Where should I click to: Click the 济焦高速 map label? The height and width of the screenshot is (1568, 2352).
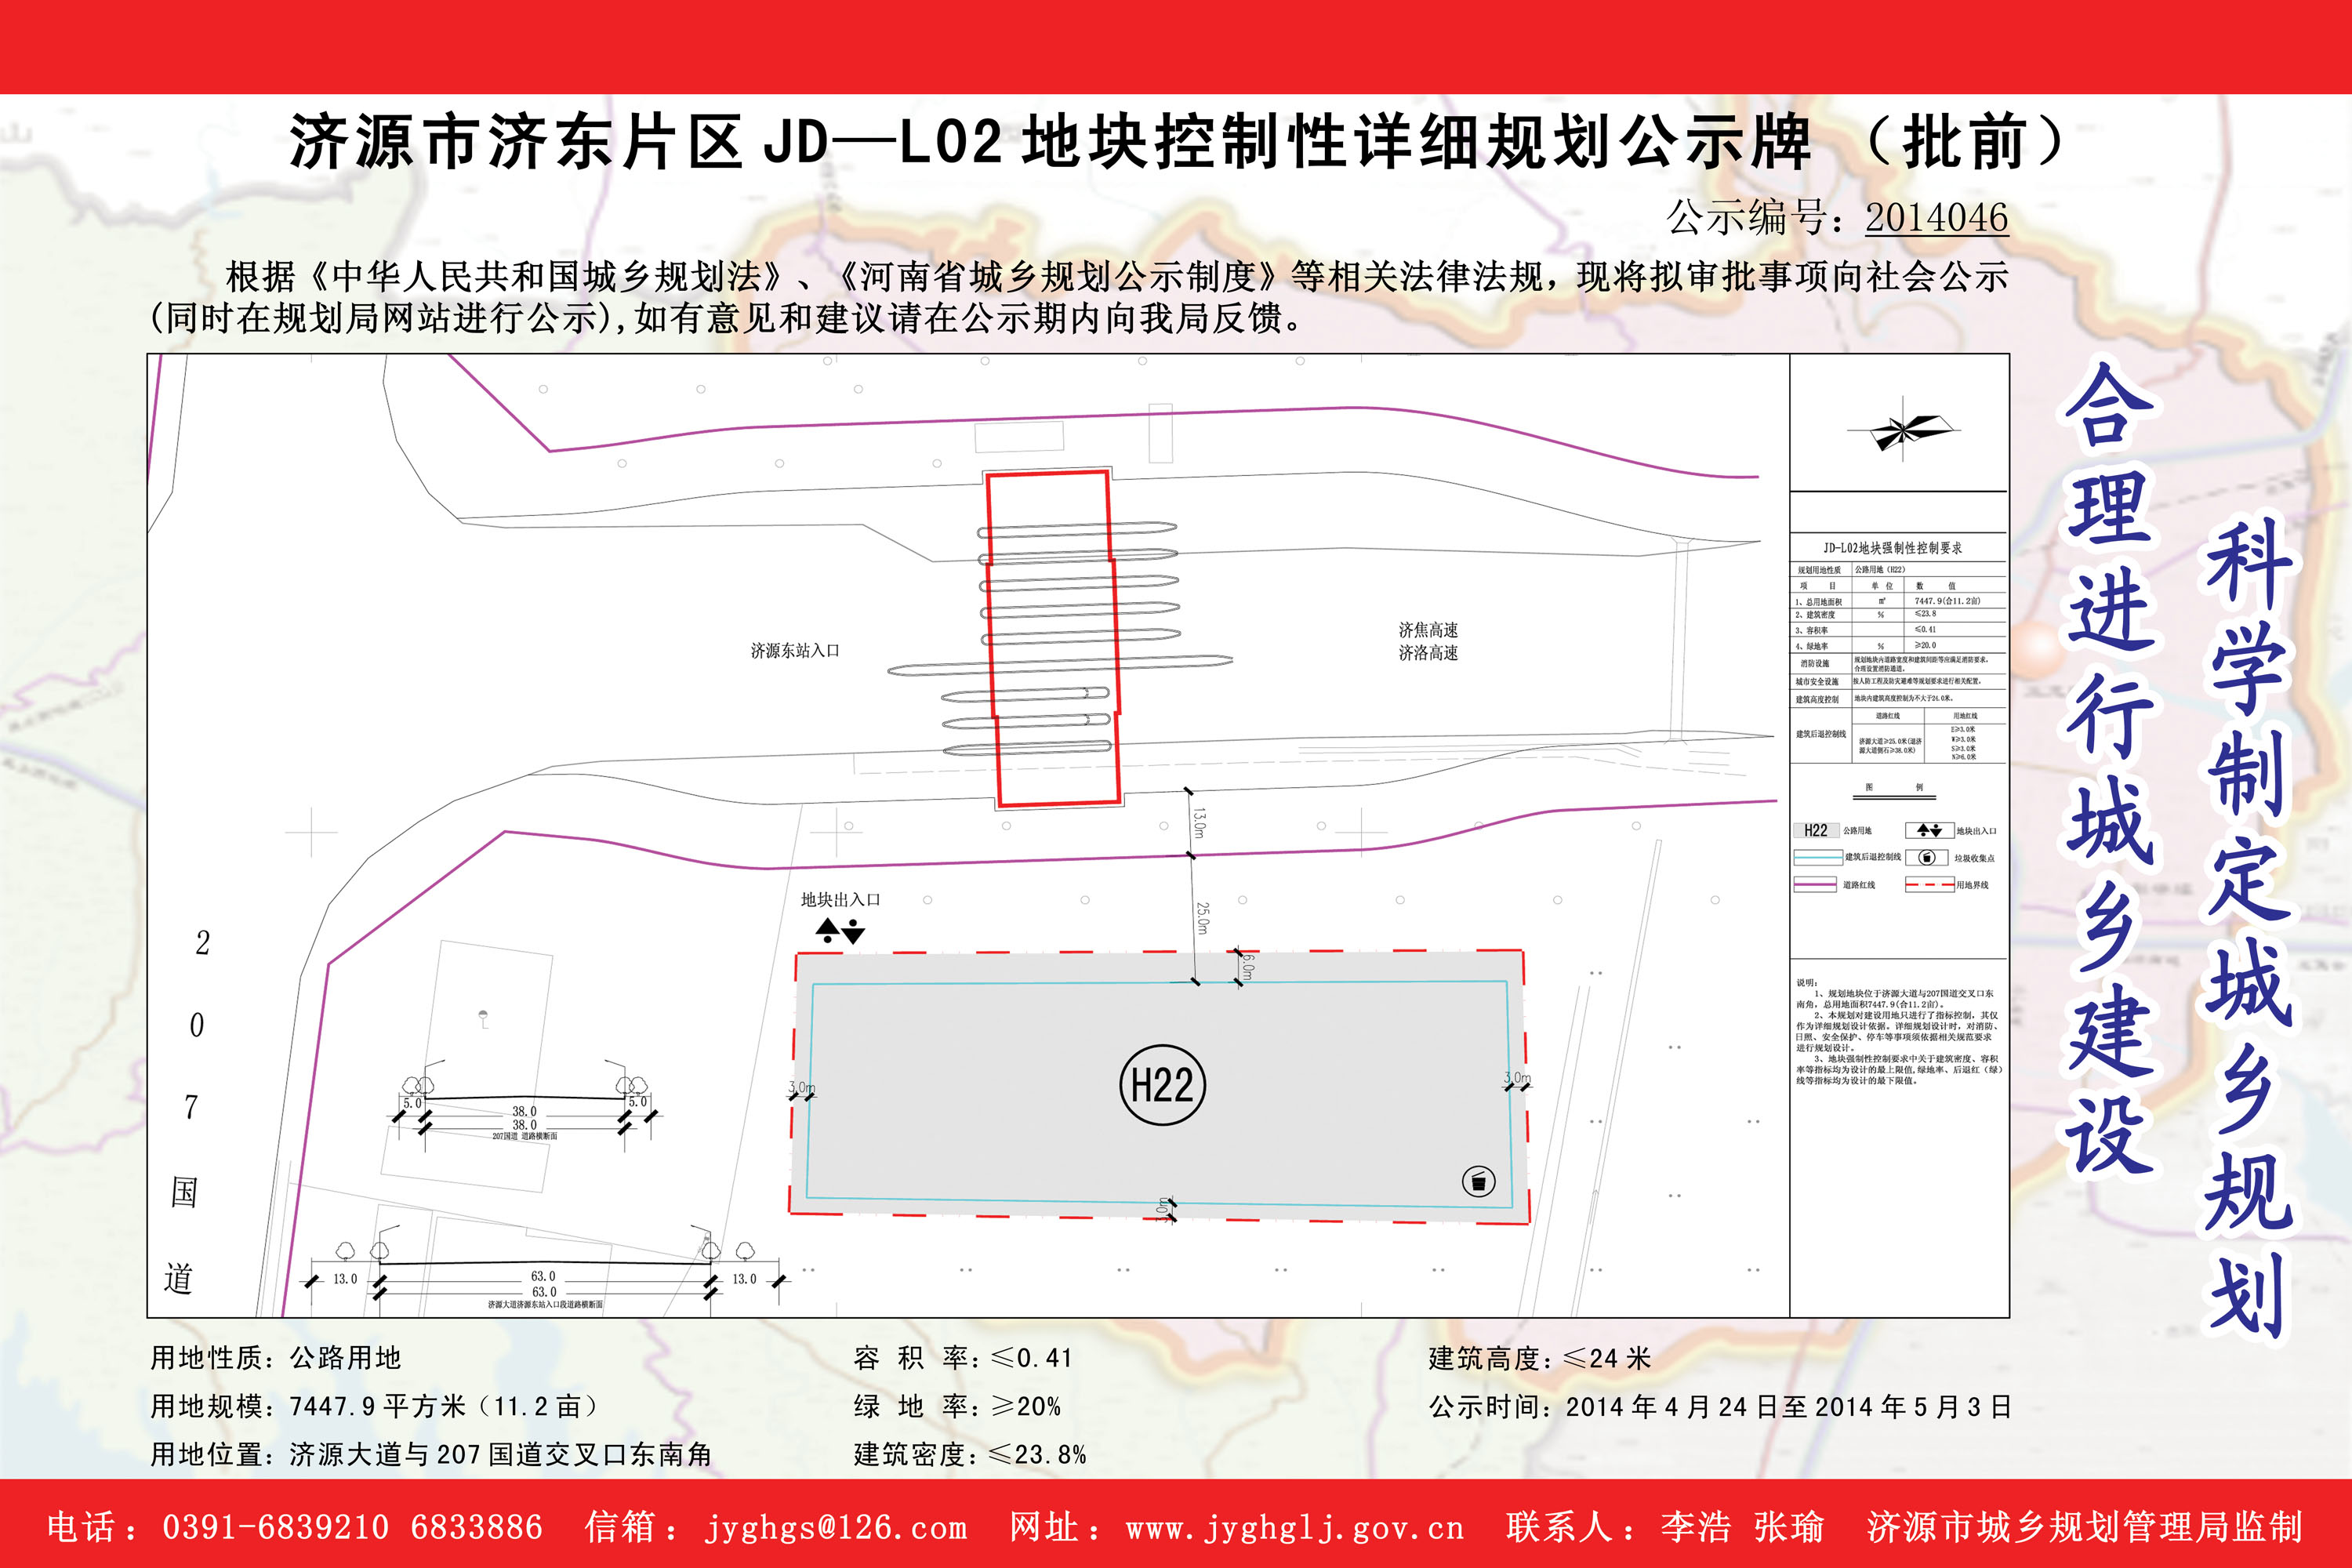click(x=1428, y=630)
